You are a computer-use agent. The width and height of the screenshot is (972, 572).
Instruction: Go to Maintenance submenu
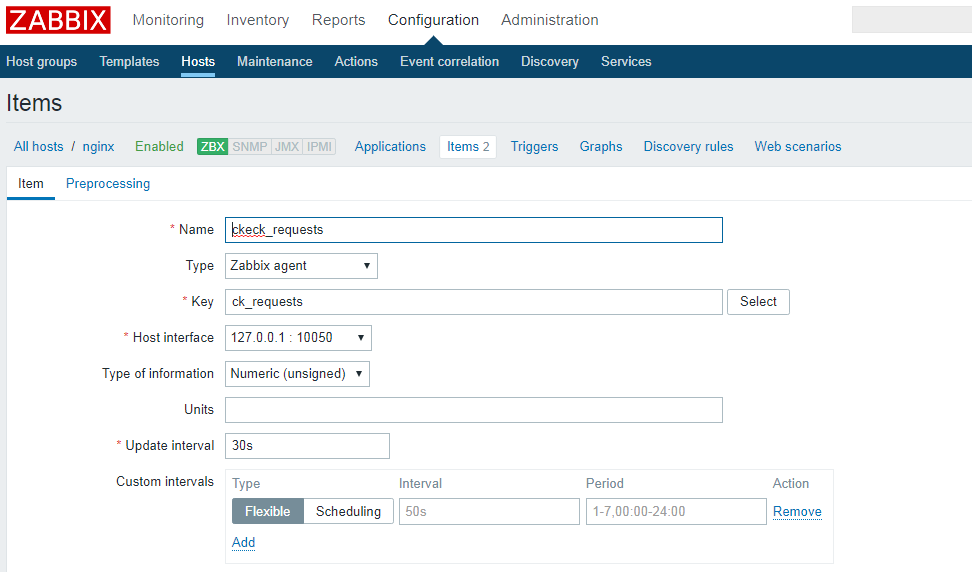click(x=275, y=61)
